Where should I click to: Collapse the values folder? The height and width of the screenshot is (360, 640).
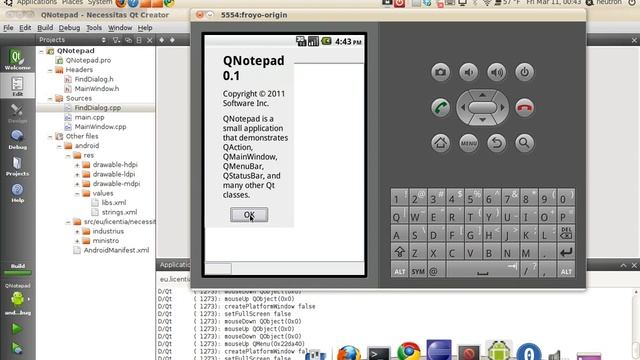[77, 193]
